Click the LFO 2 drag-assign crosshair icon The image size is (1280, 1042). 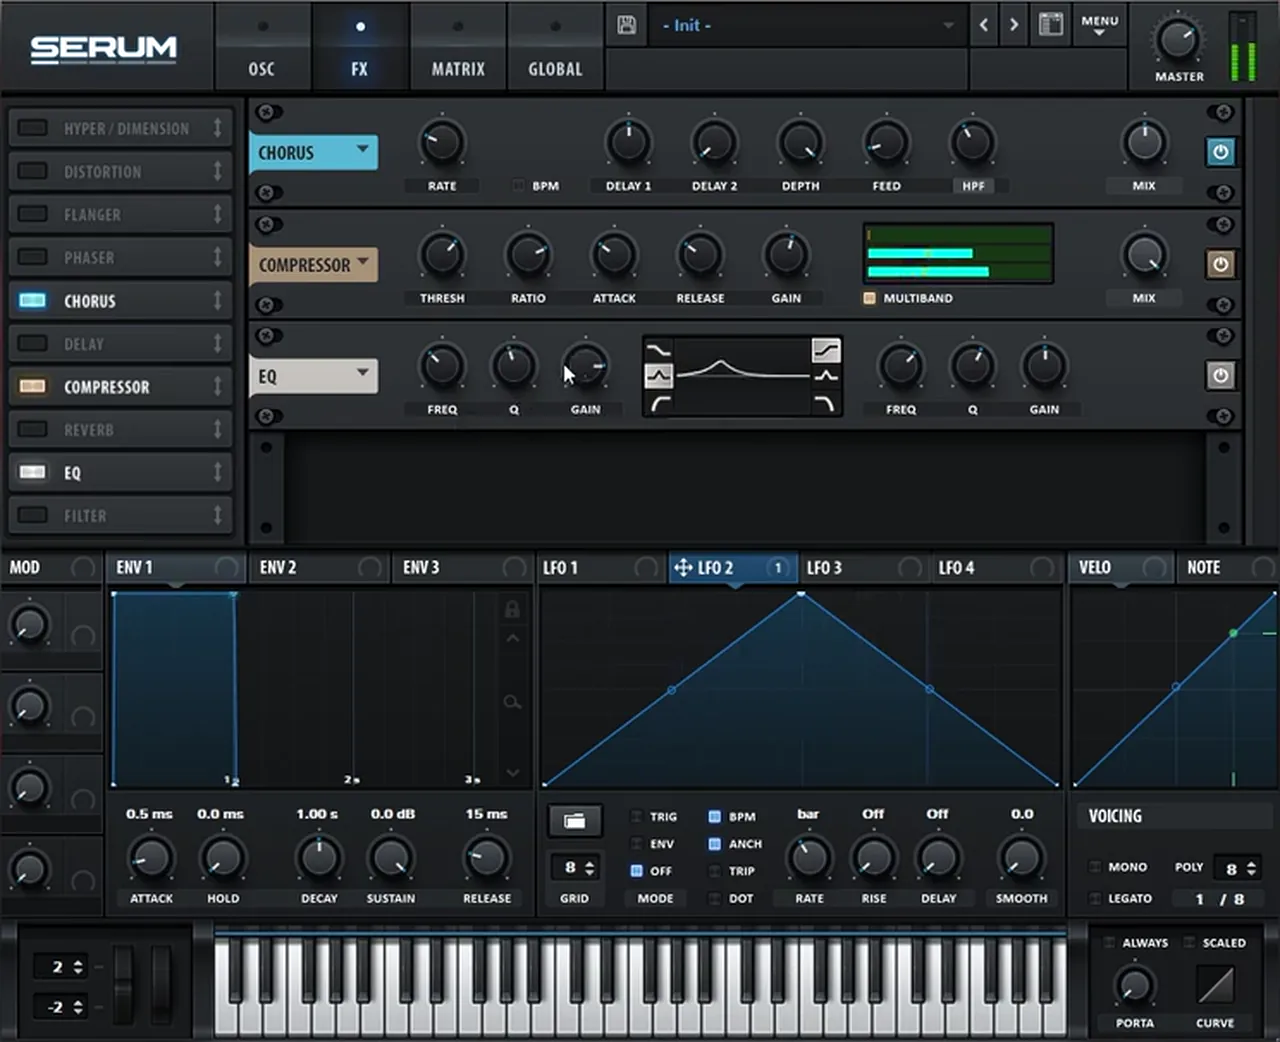(x=683, y=568)
